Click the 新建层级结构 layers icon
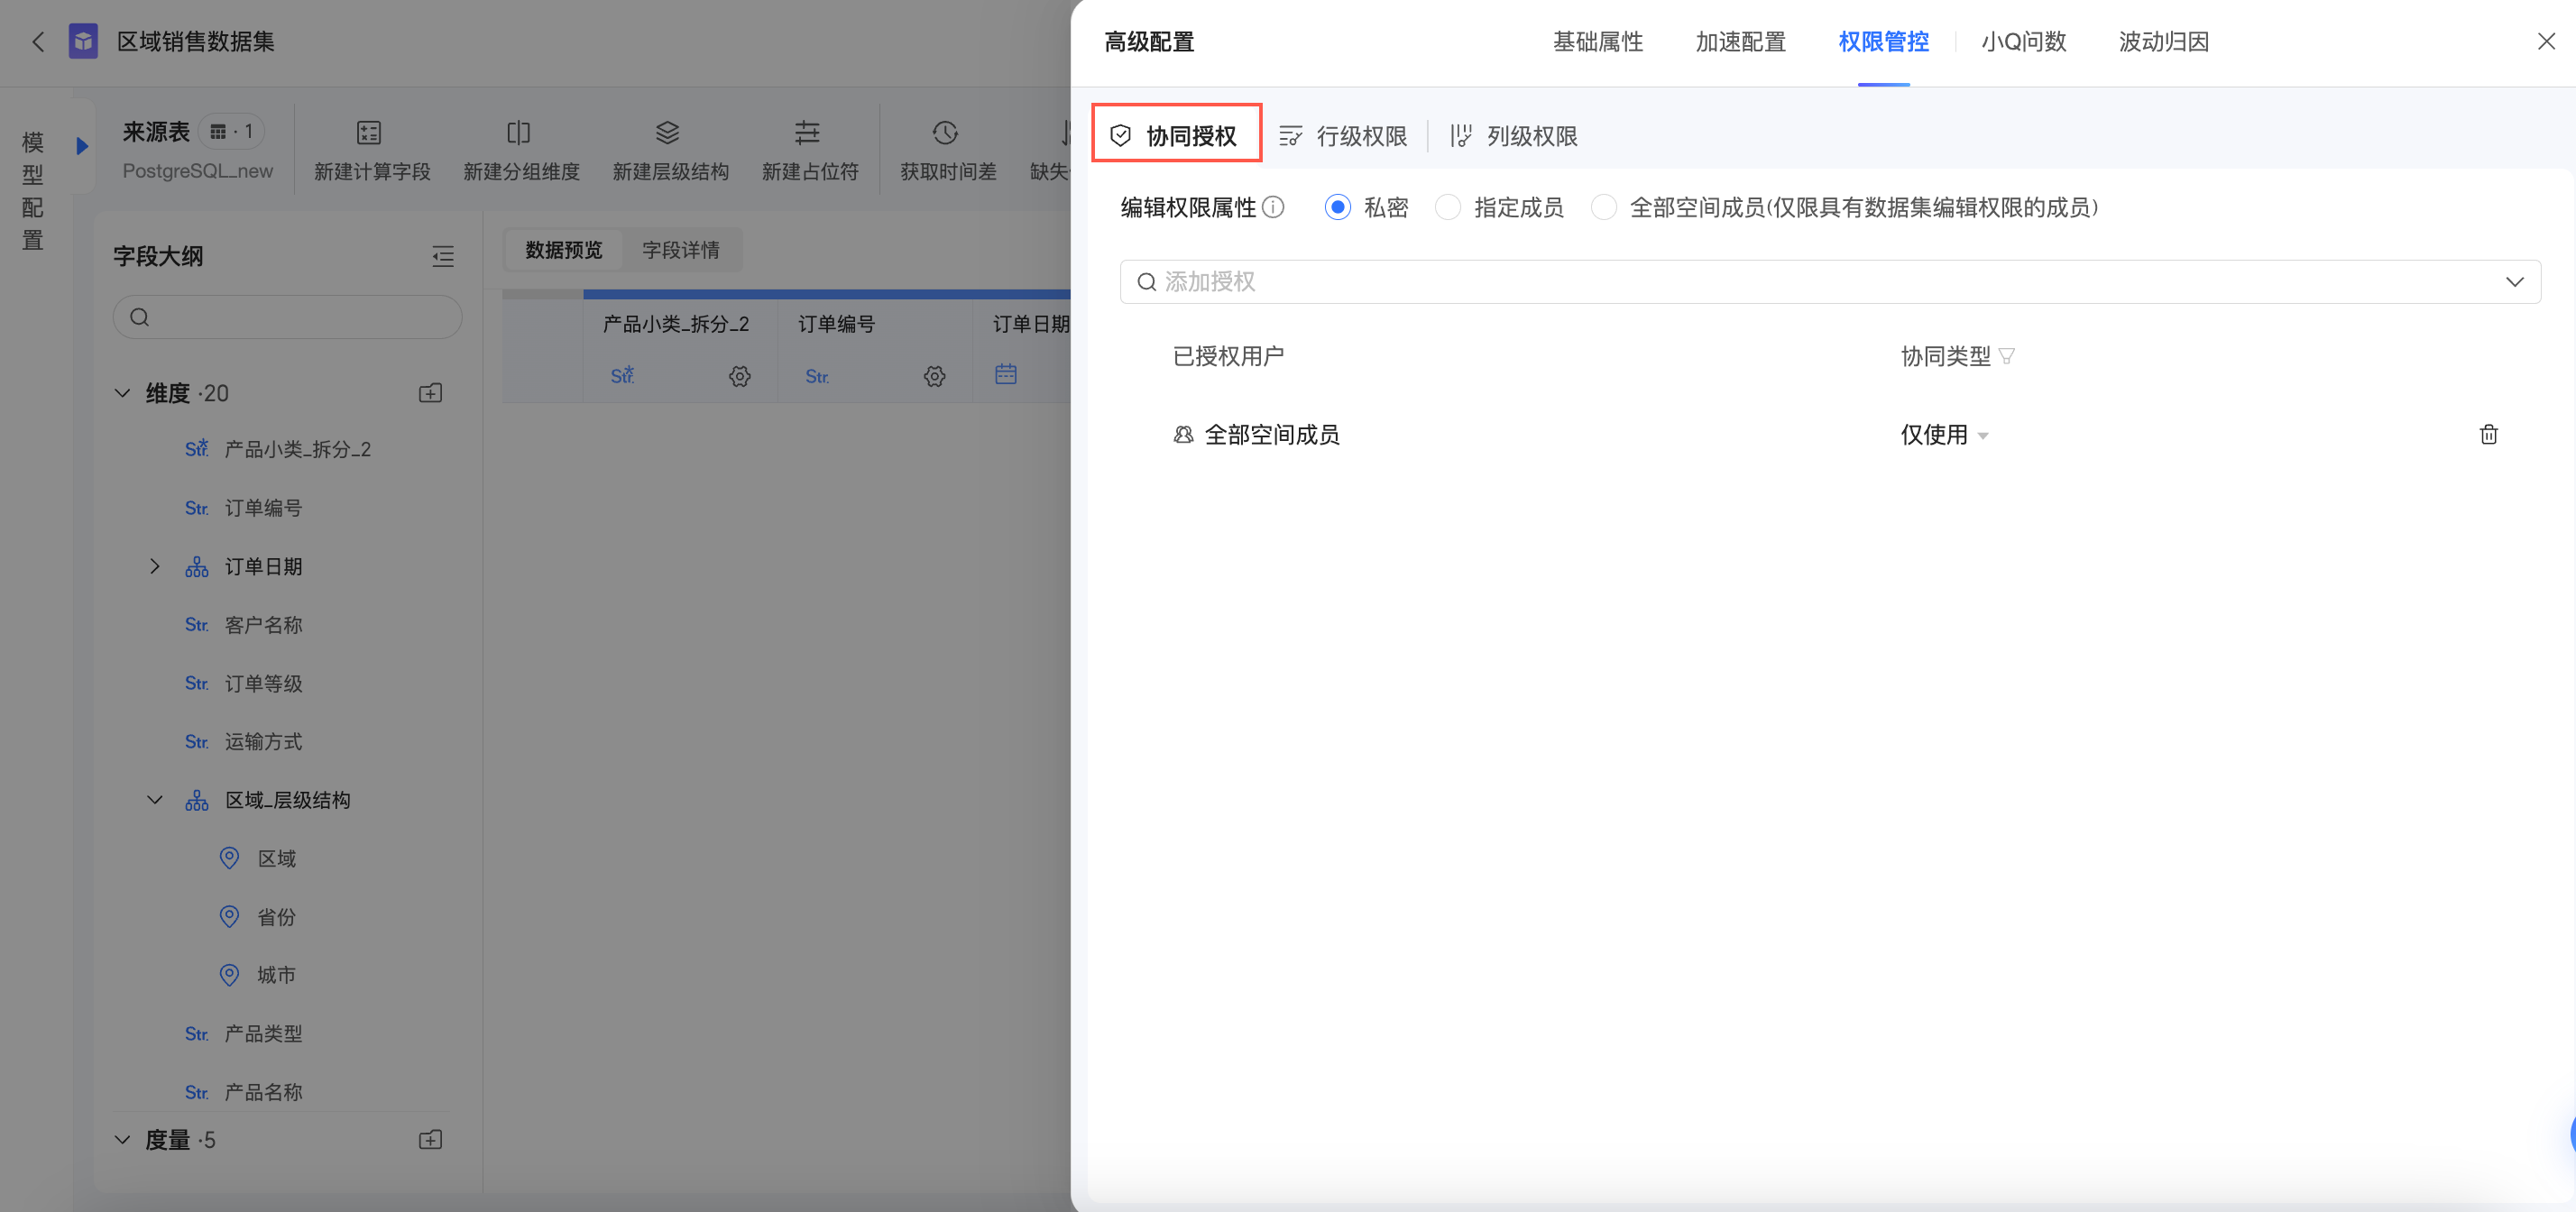 667,133
